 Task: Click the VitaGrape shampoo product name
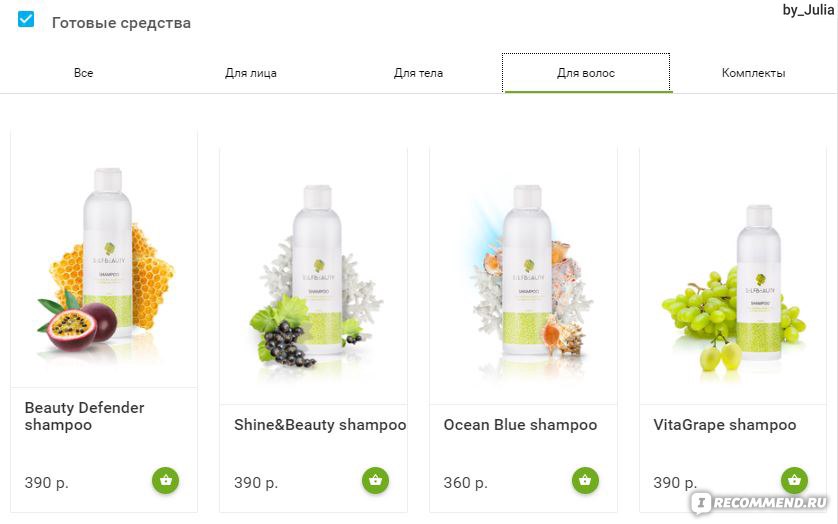click(x=725, y=425)
